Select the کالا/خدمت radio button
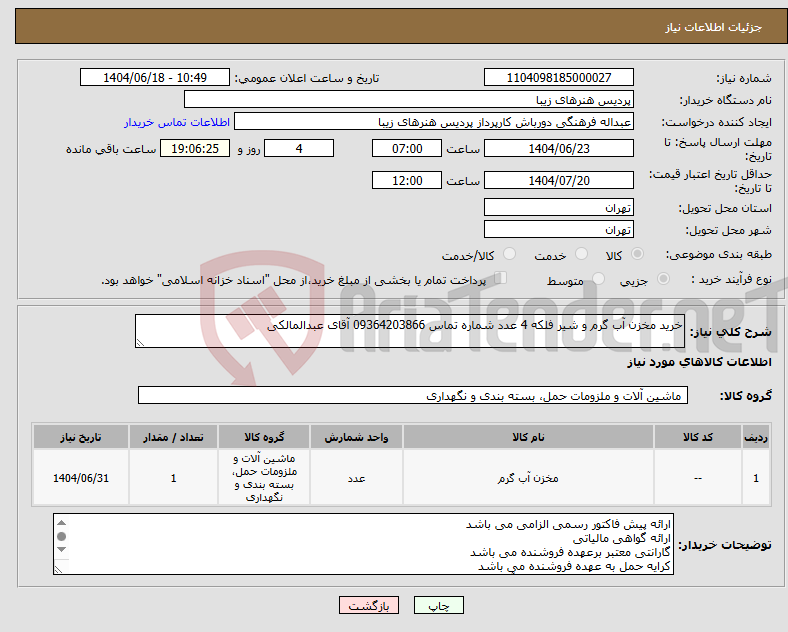 click(x=509, y=254)
